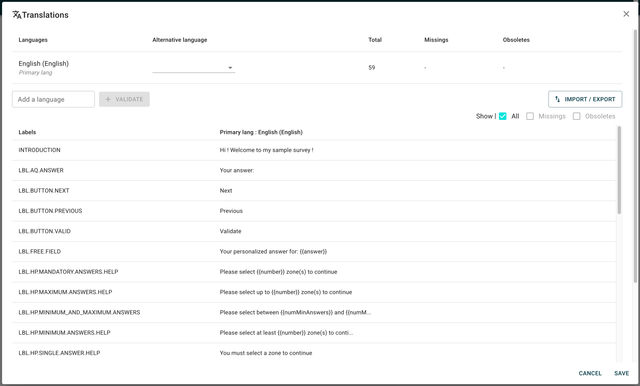The width and height of the screenshot is (640, 386).
Task: Click the Translations language icon in the header
Action: coord(16,15)
